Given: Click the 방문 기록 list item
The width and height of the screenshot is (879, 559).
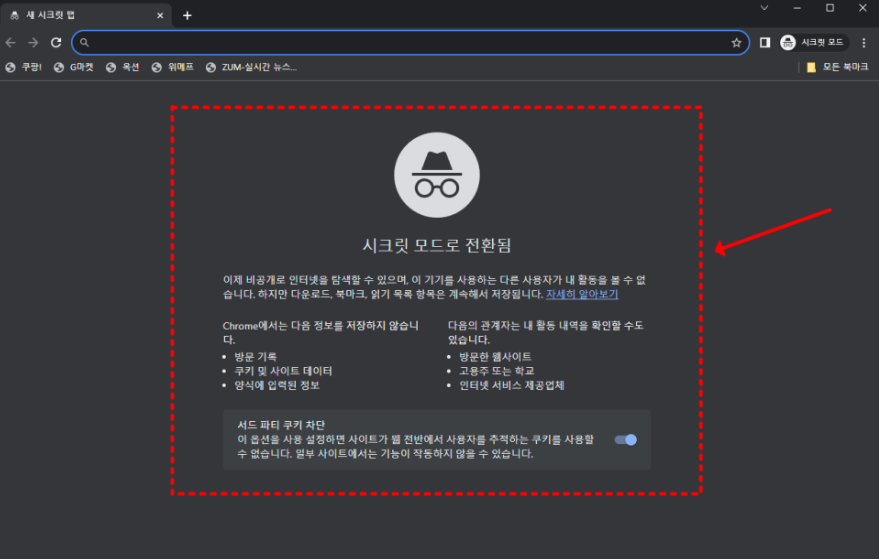Looking at the screenshot, I should (x=256, y=357).
